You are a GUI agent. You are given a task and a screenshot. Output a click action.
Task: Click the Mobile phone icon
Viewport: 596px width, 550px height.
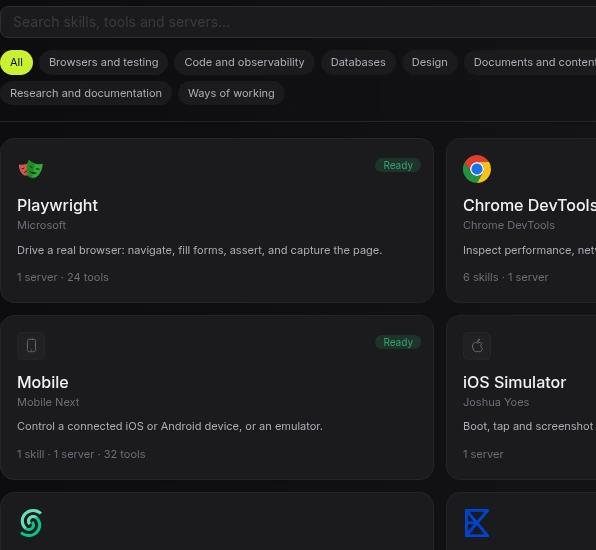click(x=31, y=346)
